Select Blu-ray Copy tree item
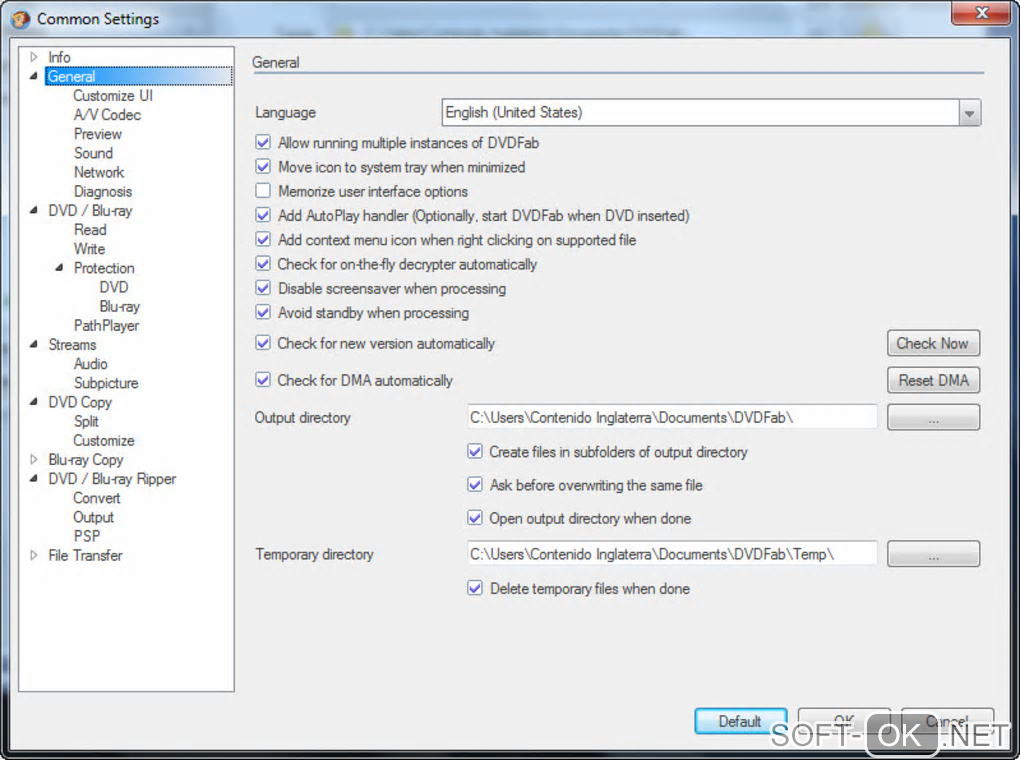 pos(86,459)
